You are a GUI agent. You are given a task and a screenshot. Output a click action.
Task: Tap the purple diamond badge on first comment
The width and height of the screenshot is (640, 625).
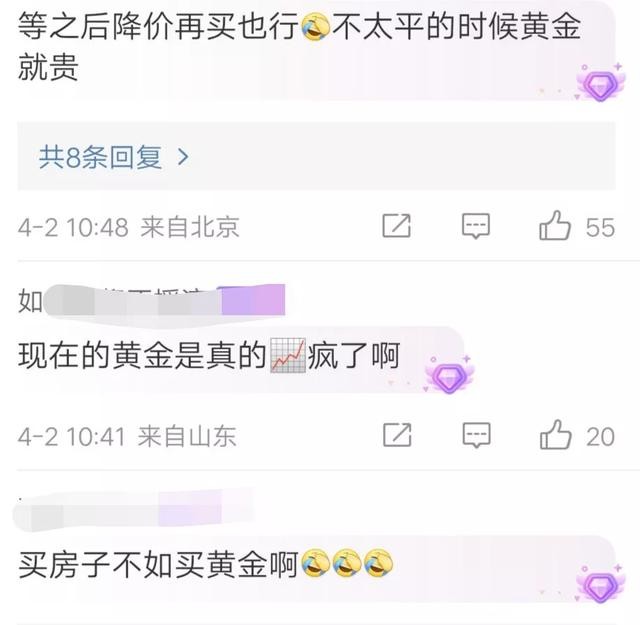(600, 83)
